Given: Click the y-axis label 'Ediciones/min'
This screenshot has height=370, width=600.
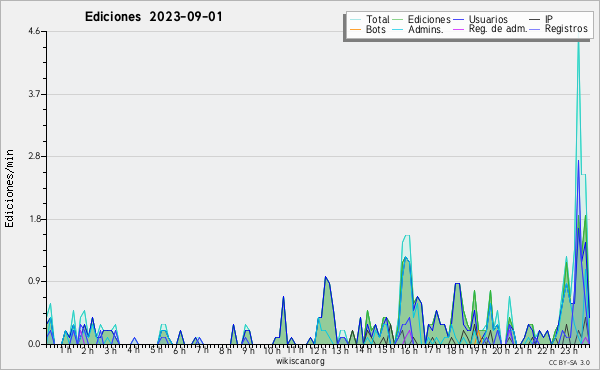Looking at the screenshot, I should 9,188.
